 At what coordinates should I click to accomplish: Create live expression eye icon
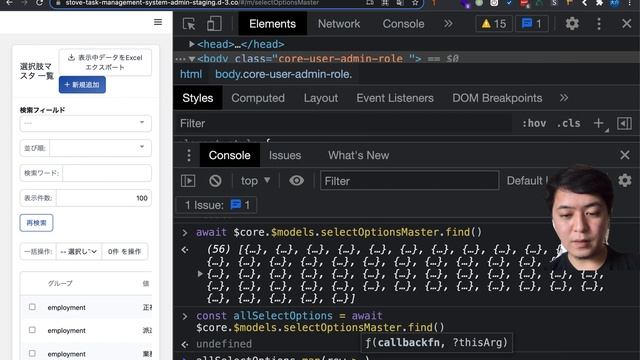coord(296,180)
